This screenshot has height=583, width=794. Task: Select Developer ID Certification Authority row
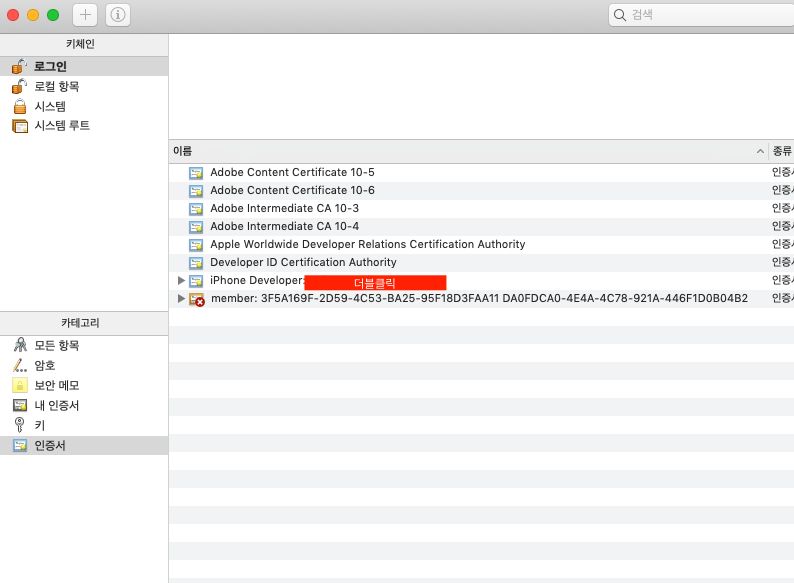point(481,262)
